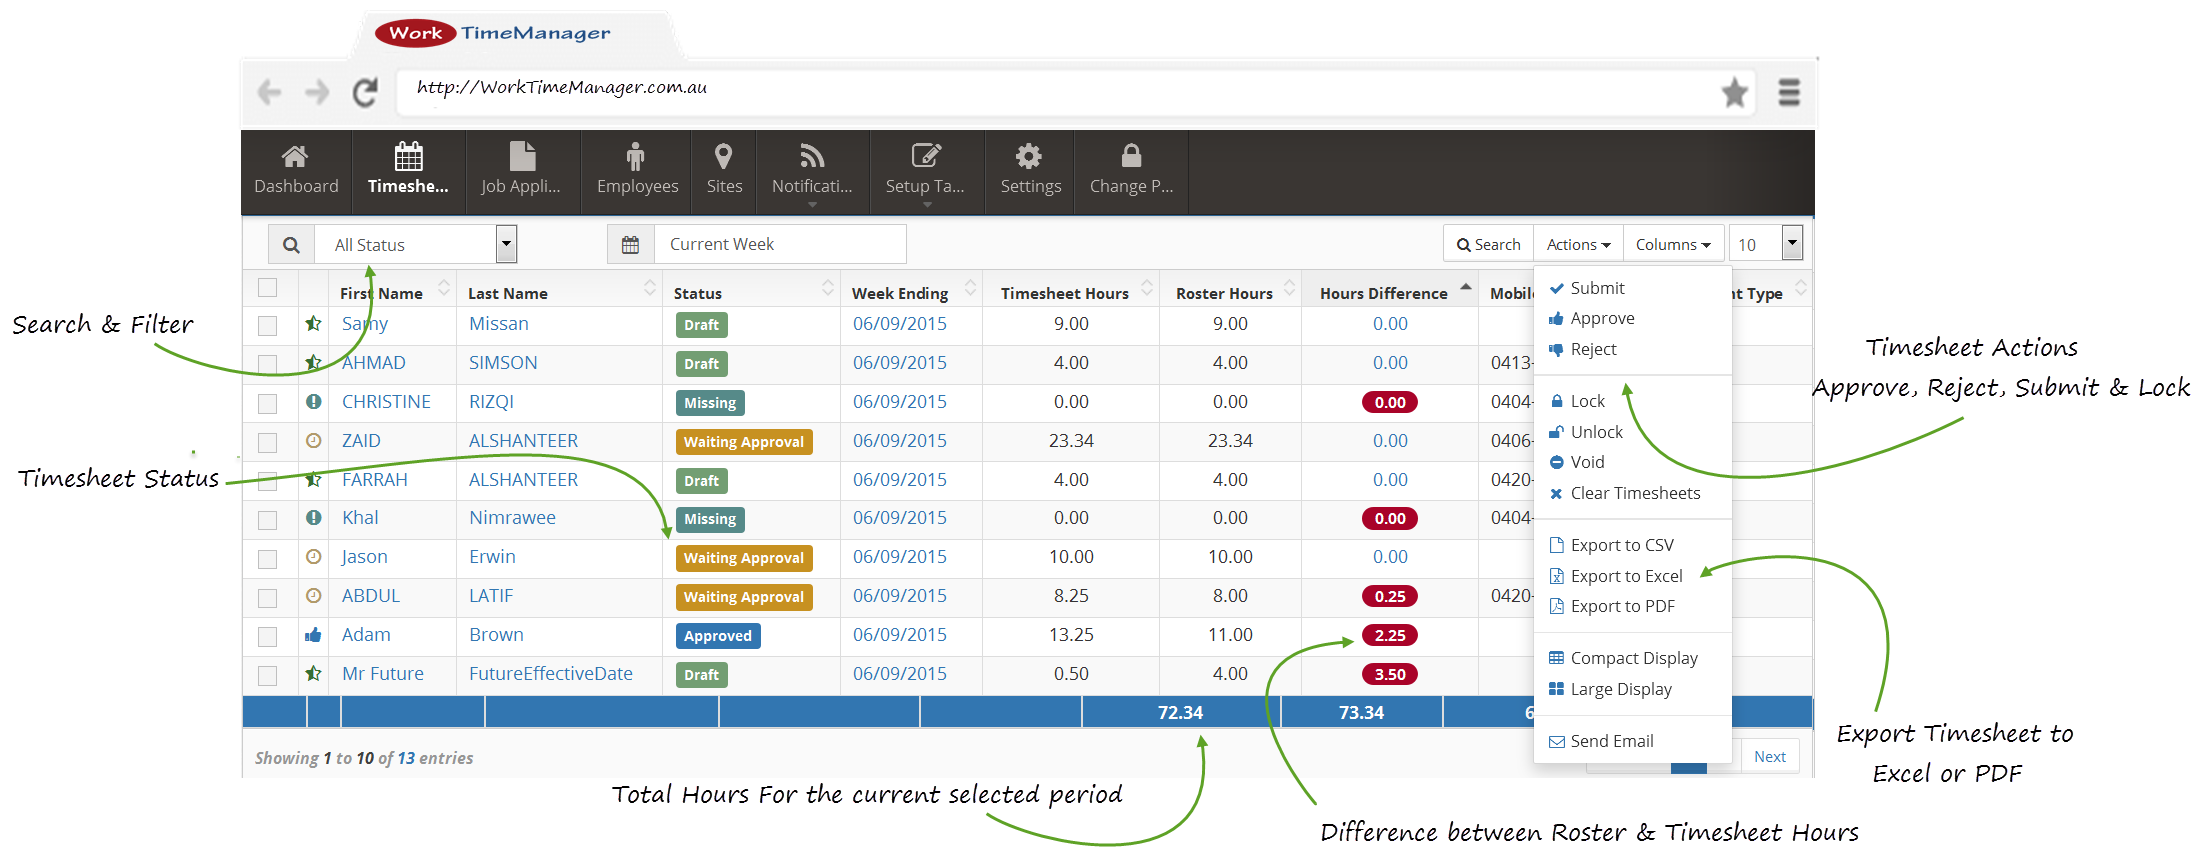Open the page size 10 dropdown
Viewport: 2202px width, 860px height.
point(1766,244)
